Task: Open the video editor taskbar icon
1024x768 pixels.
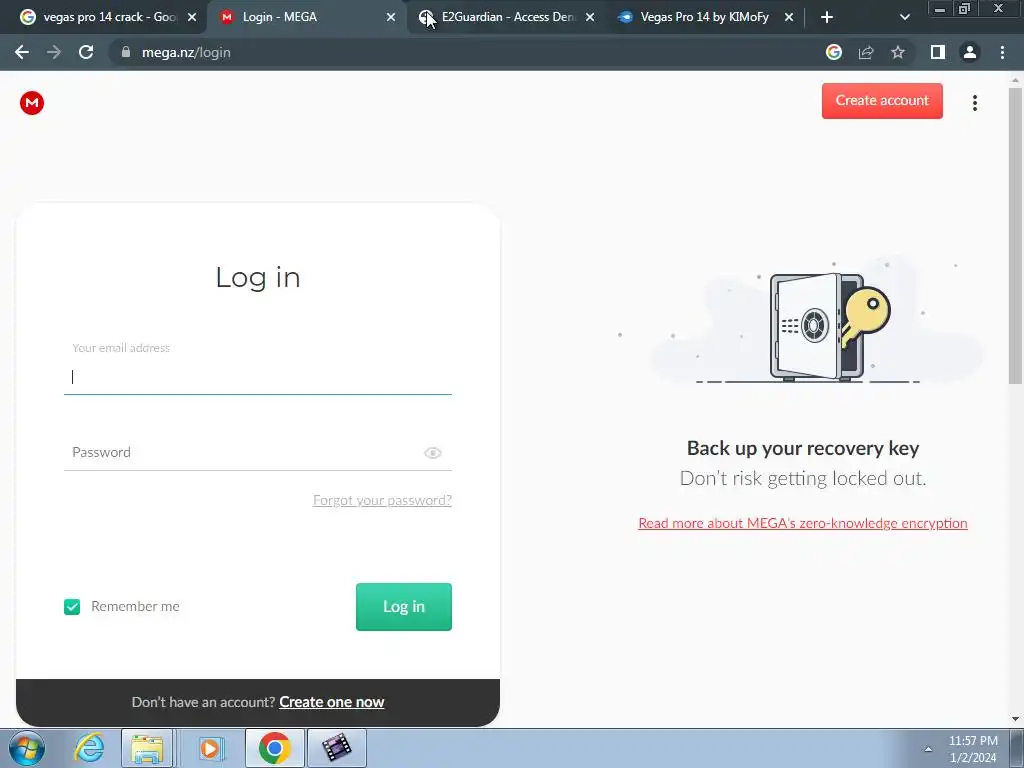Action: [x=336, y=748]
